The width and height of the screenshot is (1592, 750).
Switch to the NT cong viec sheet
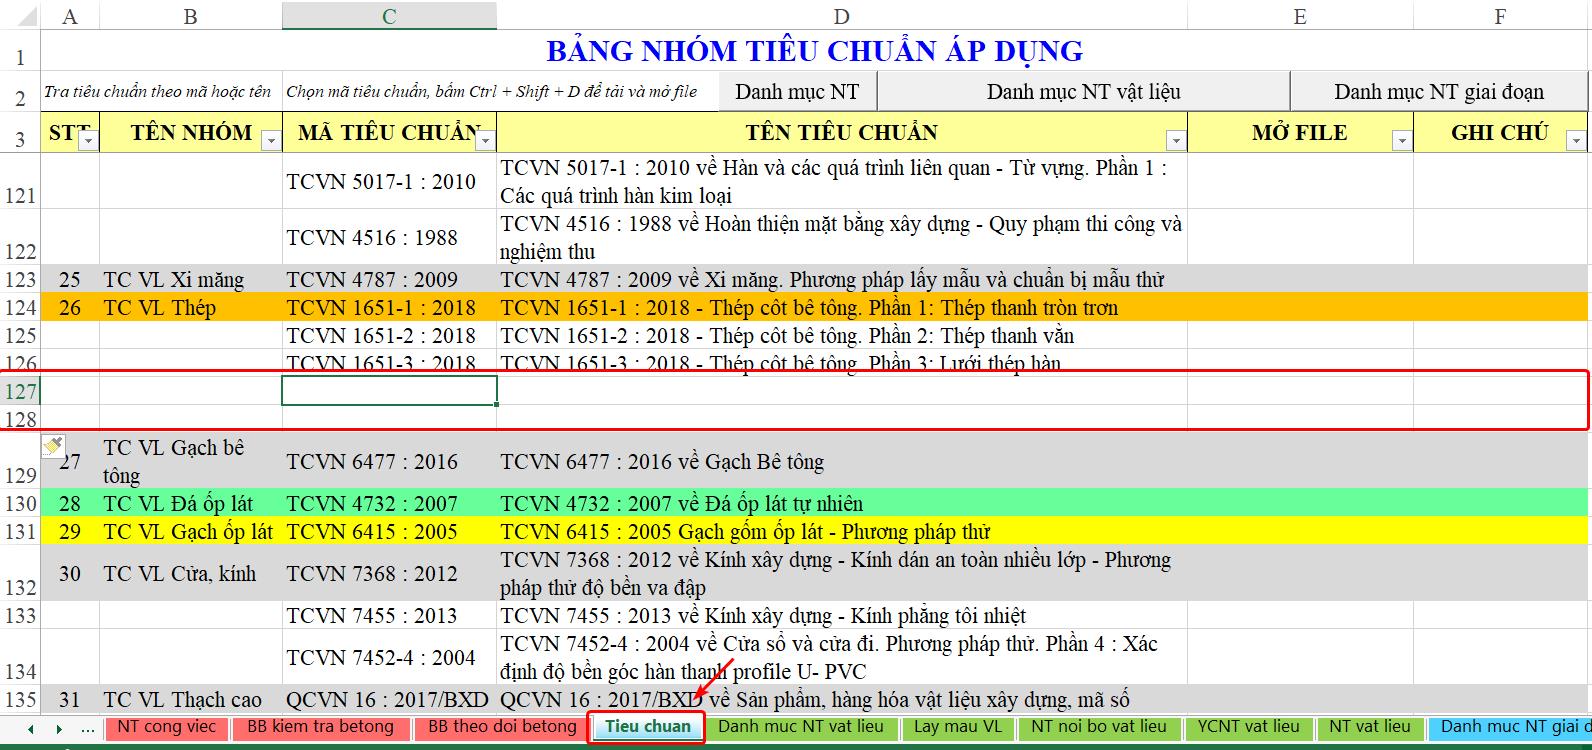tap(166, 727)
